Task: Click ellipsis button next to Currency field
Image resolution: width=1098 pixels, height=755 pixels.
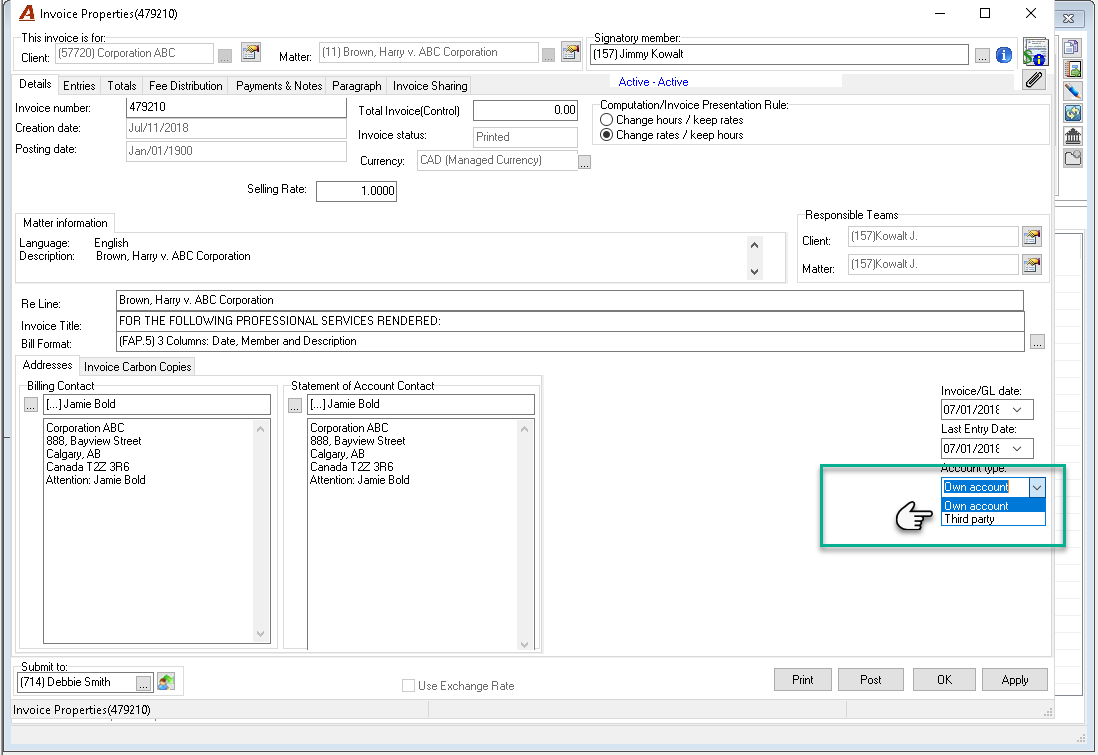Action: click(x=585, y=162)
